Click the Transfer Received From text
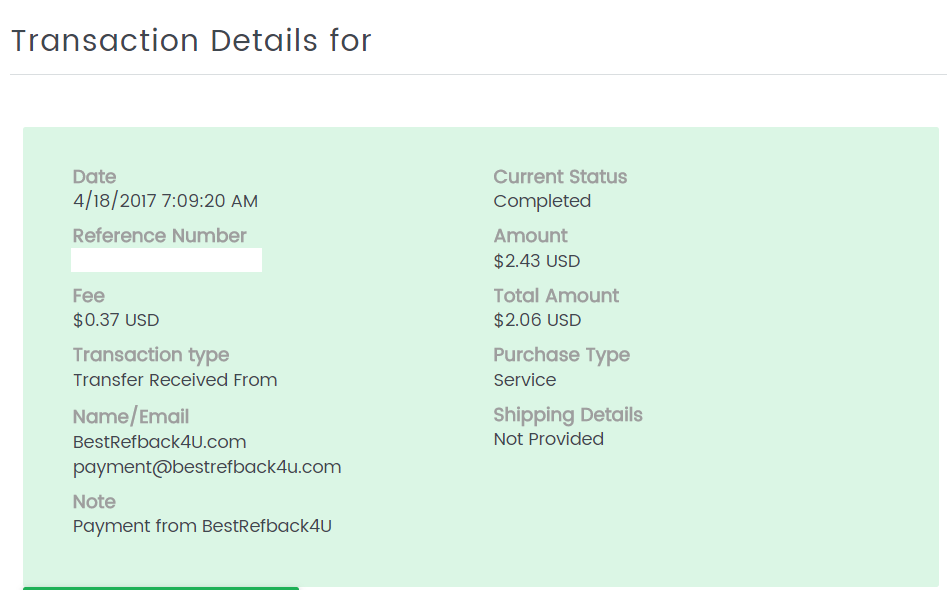 click(175, 380)
